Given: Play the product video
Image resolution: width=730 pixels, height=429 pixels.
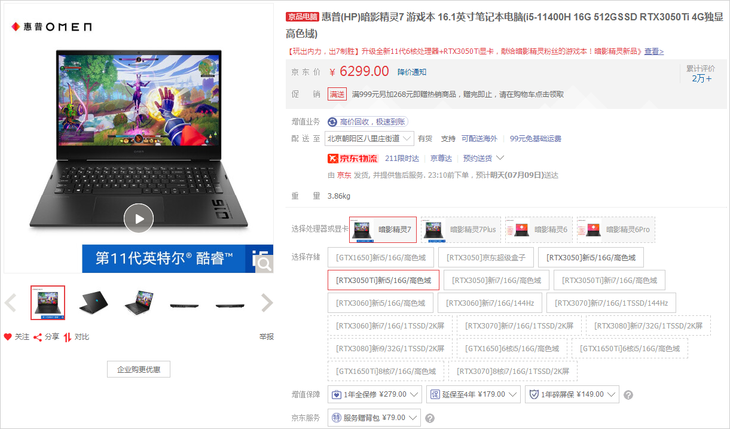Looking at the screenshot, I should tap(138, 217).
